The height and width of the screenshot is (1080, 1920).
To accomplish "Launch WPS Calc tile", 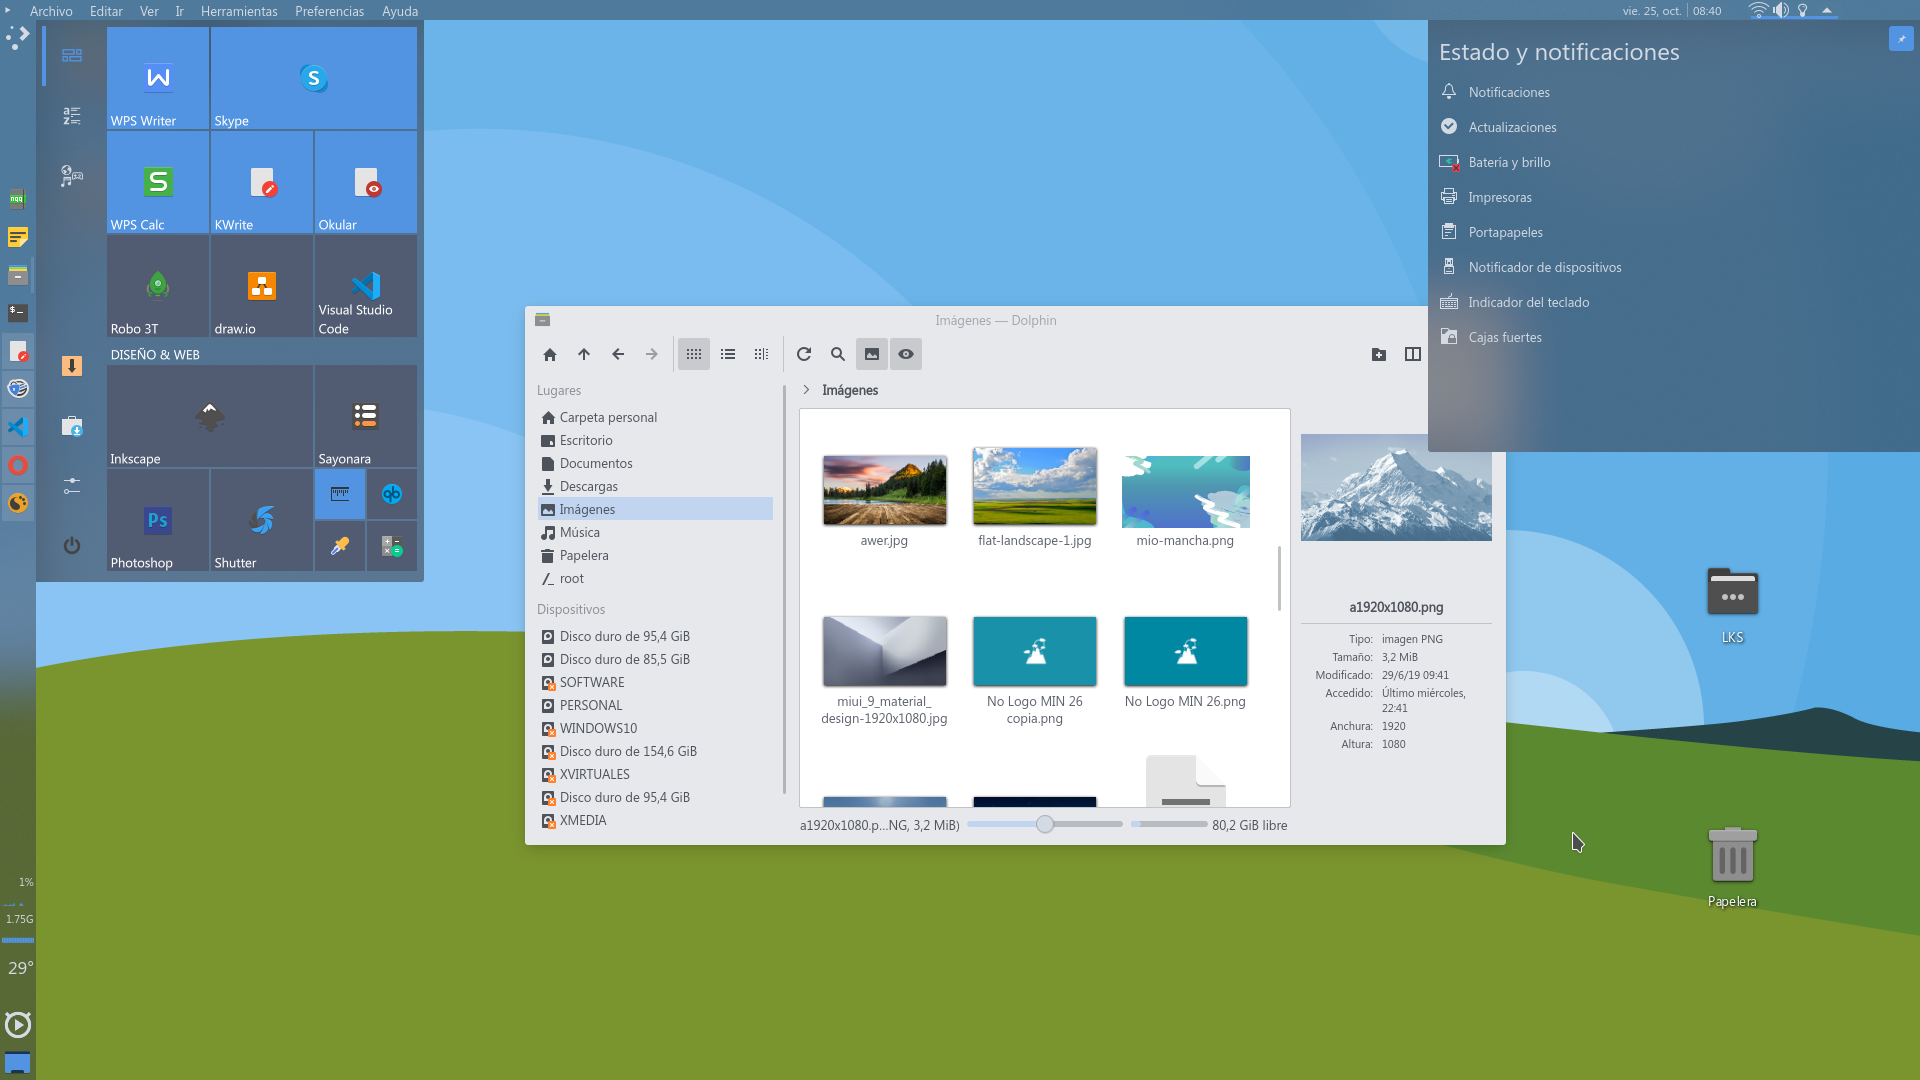I will pyautogui.click(x=158, y=182).
